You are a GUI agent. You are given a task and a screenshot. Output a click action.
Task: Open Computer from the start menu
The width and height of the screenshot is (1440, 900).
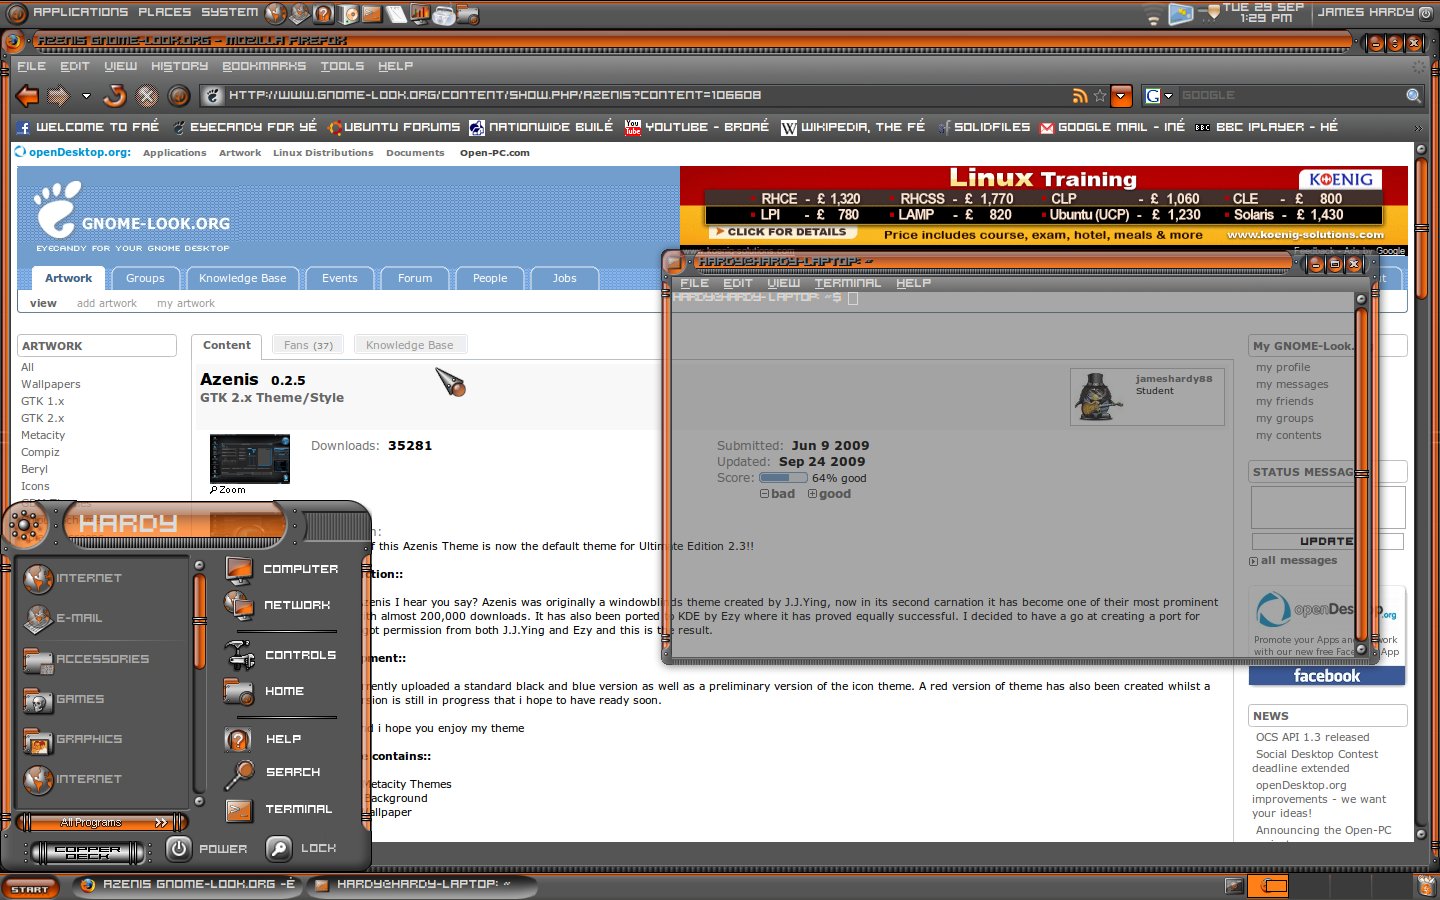point(282,569)
